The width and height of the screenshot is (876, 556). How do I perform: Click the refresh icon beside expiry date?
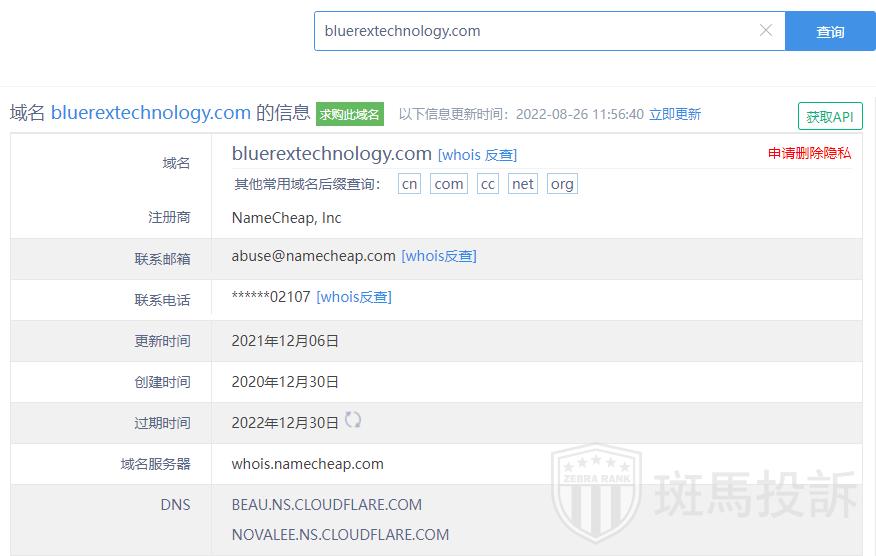pyautogui.click(x=353, y=420)
